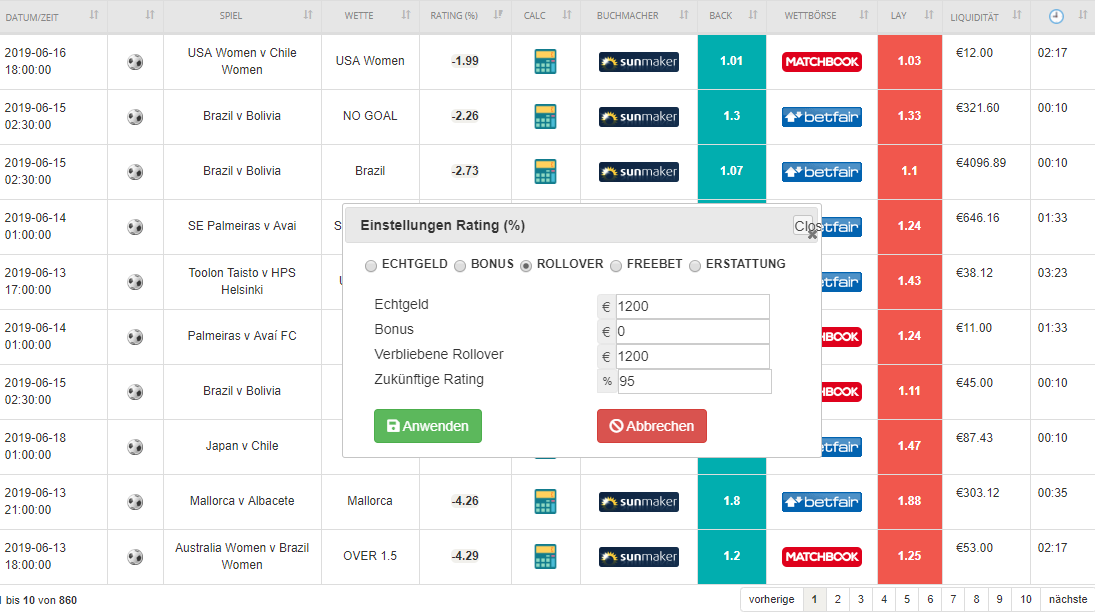
Task: Click rating value -1.99
Action: point(465,61)
